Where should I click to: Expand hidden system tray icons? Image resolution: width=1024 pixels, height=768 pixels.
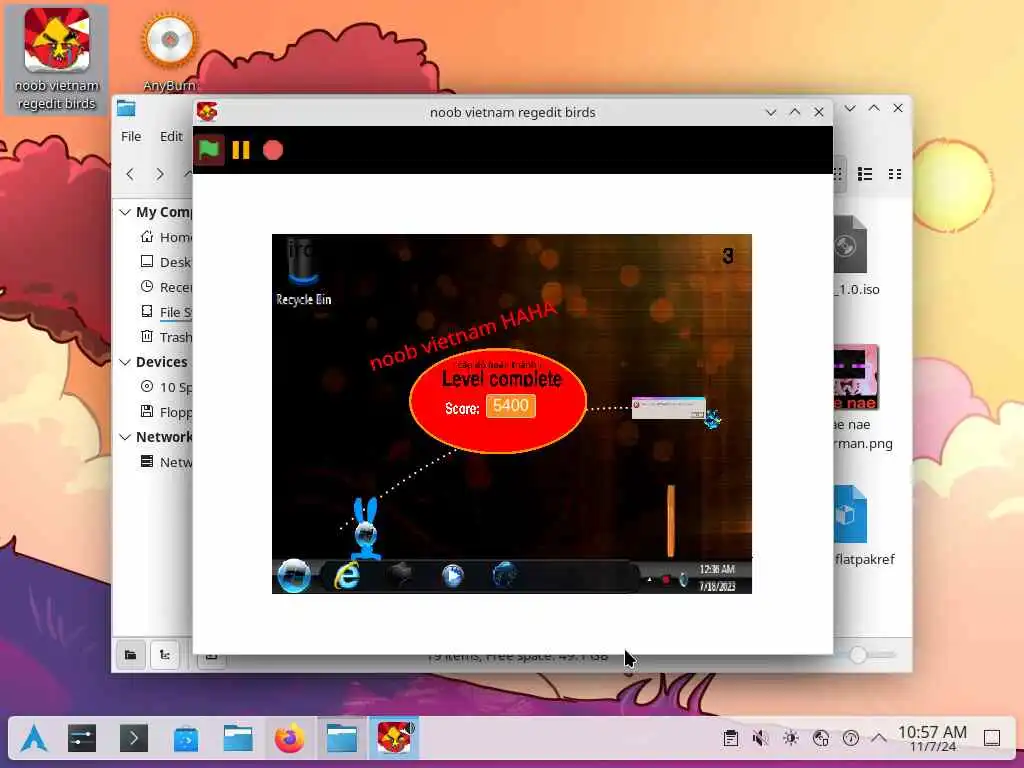[x=879, y=739]
